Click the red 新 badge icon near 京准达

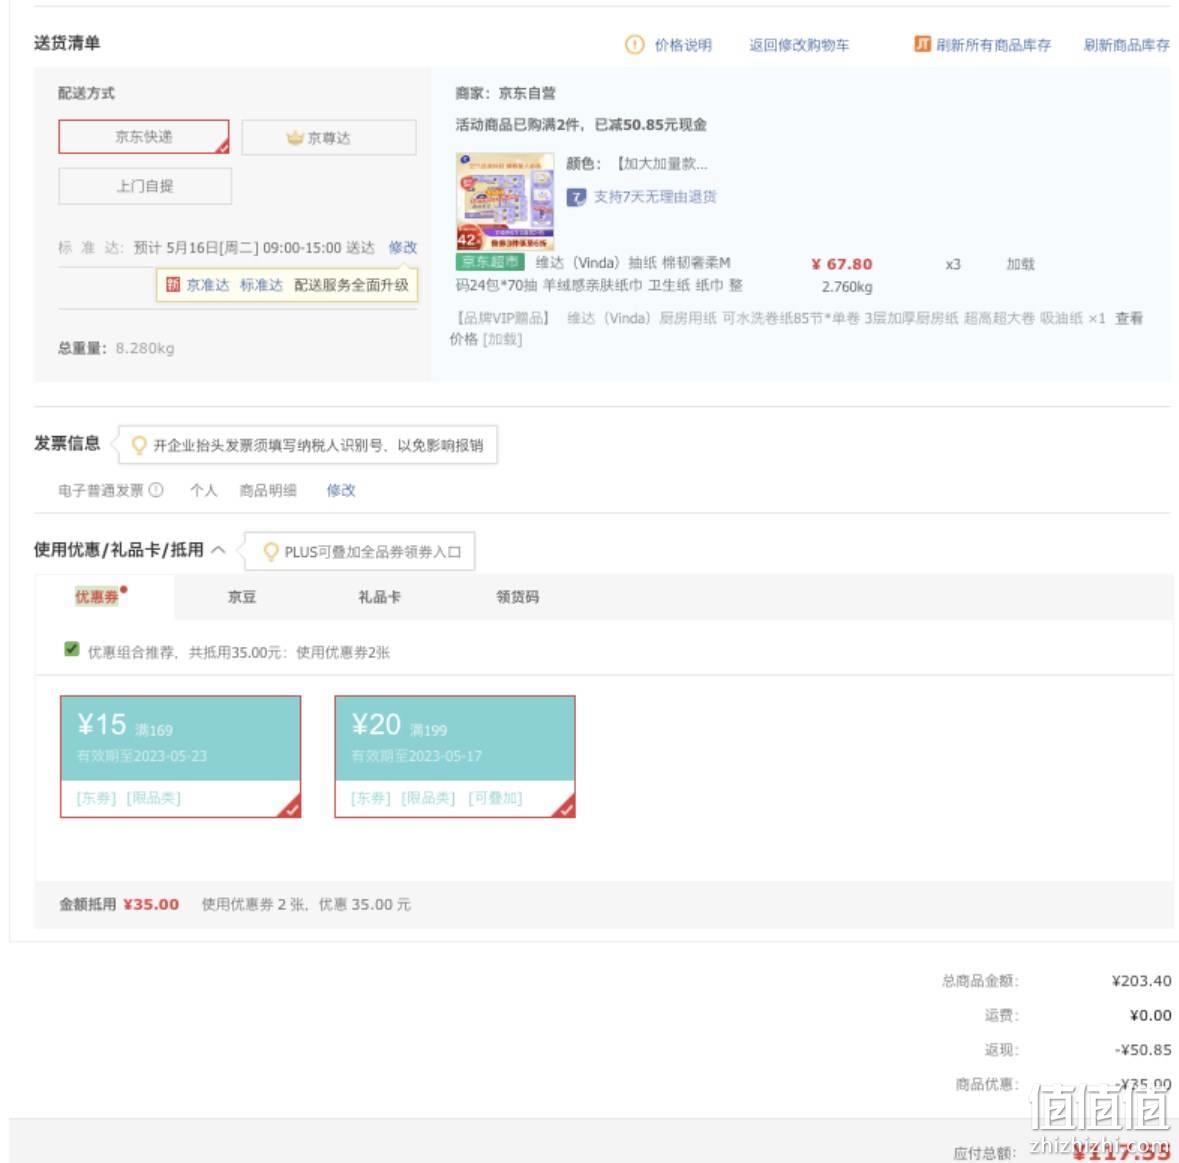point(173,284)
